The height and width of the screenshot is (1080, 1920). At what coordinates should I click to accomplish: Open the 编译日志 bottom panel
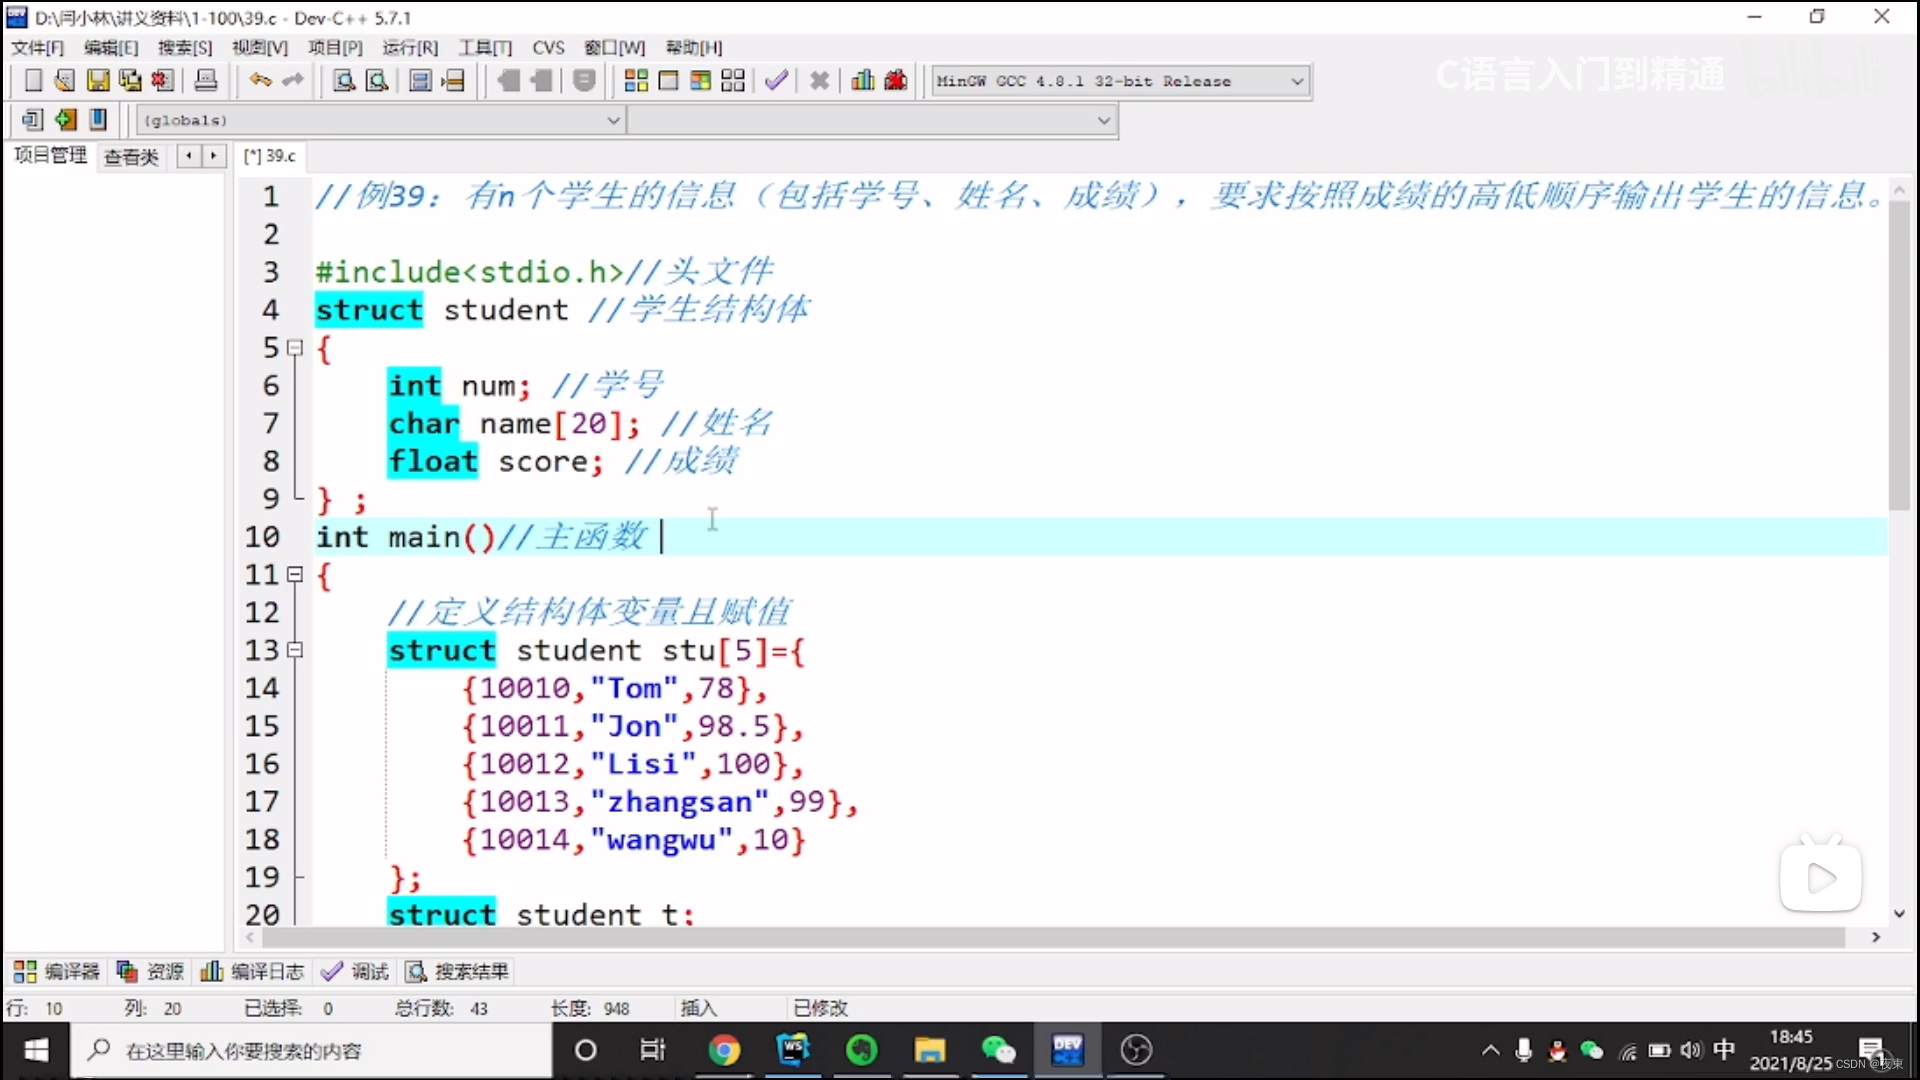(x=253, y=971)
